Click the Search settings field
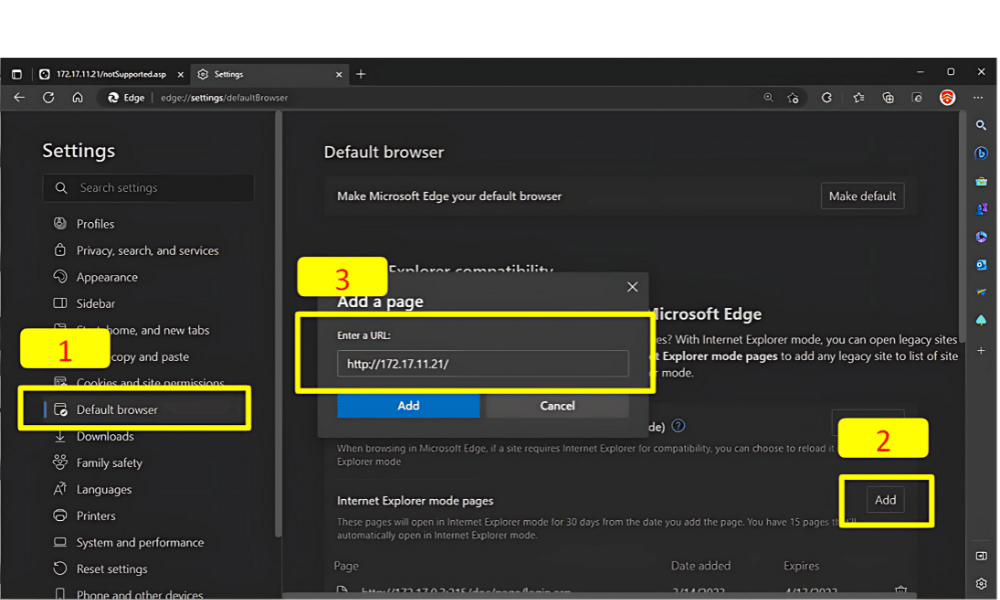The height and width of the screenshot is (600, 1000). click(x=149, y=188)
